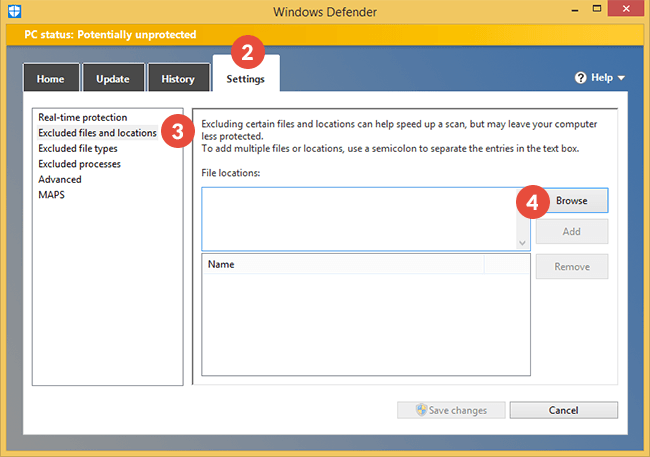Maximize the Windows Defender window
The height and width of the screenshot is (457, 650).
tap(597, 9)
